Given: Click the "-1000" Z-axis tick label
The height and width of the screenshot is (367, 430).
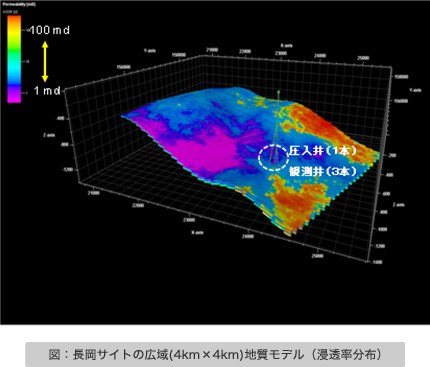Looking at the screenshot, I should (381, 229).
